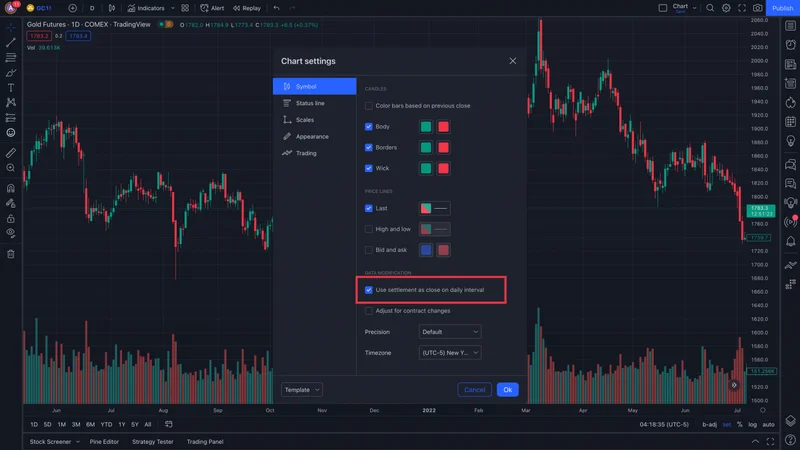Switch to the Appearance tab
The image size is (800, 450).
coord(314,136)
